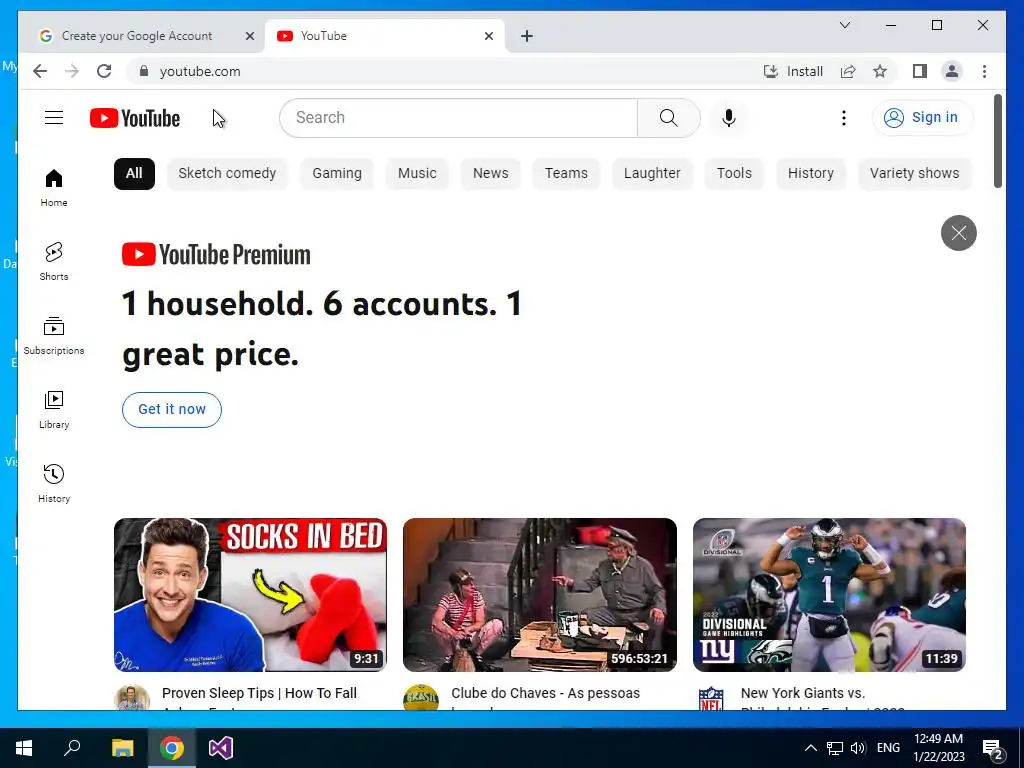
Task: Open Shorts in the sidebar
Action: (54, 262)
